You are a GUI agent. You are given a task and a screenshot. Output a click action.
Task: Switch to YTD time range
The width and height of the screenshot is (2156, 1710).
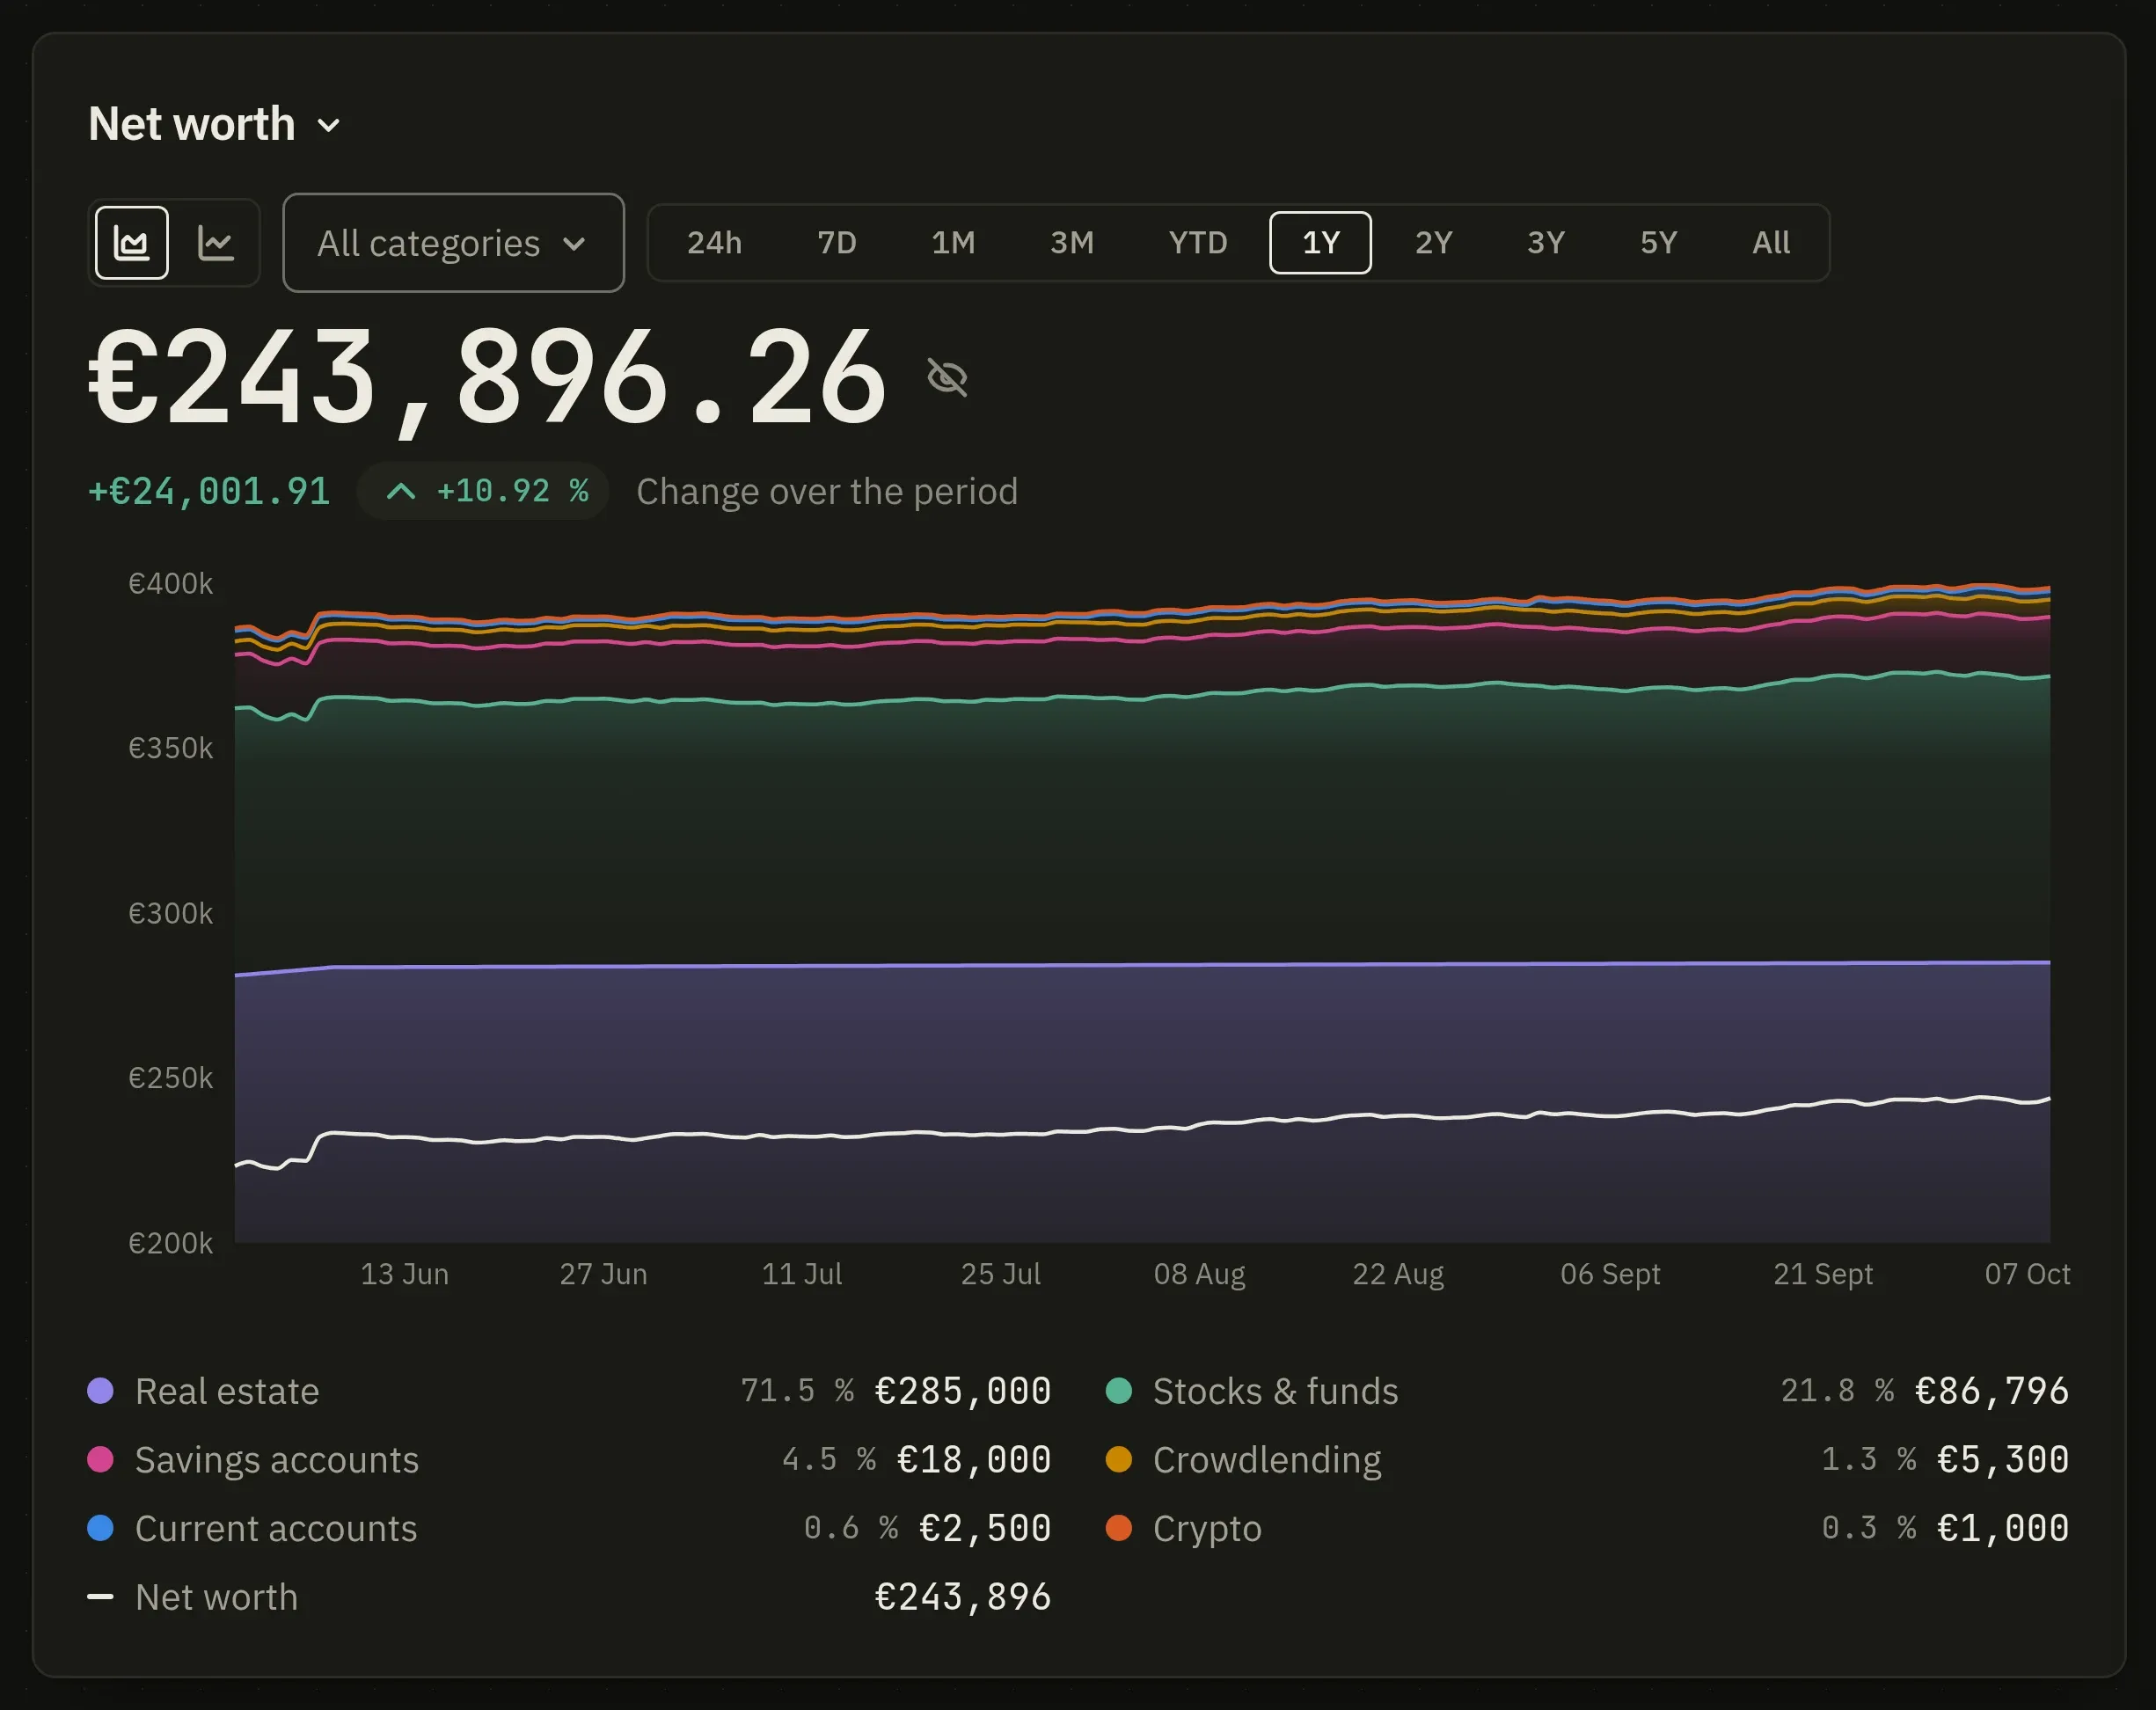1198,243
